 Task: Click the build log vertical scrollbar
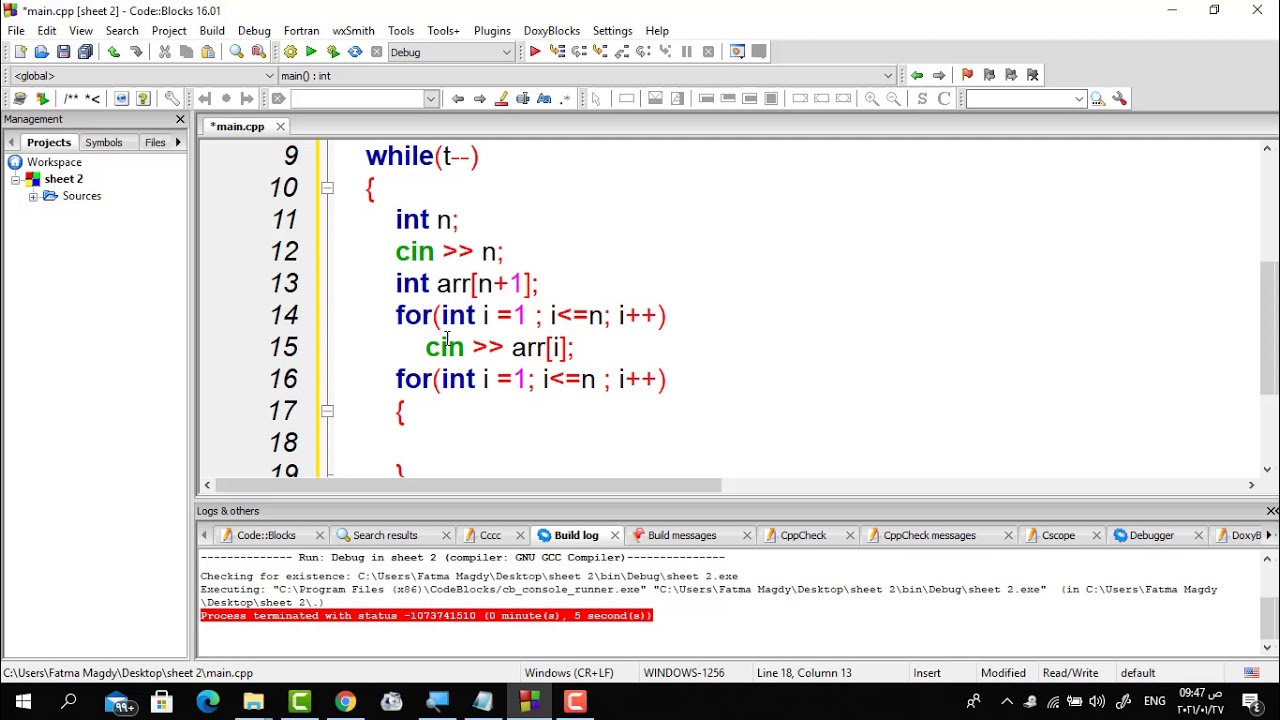click(x=1268, y=616)
